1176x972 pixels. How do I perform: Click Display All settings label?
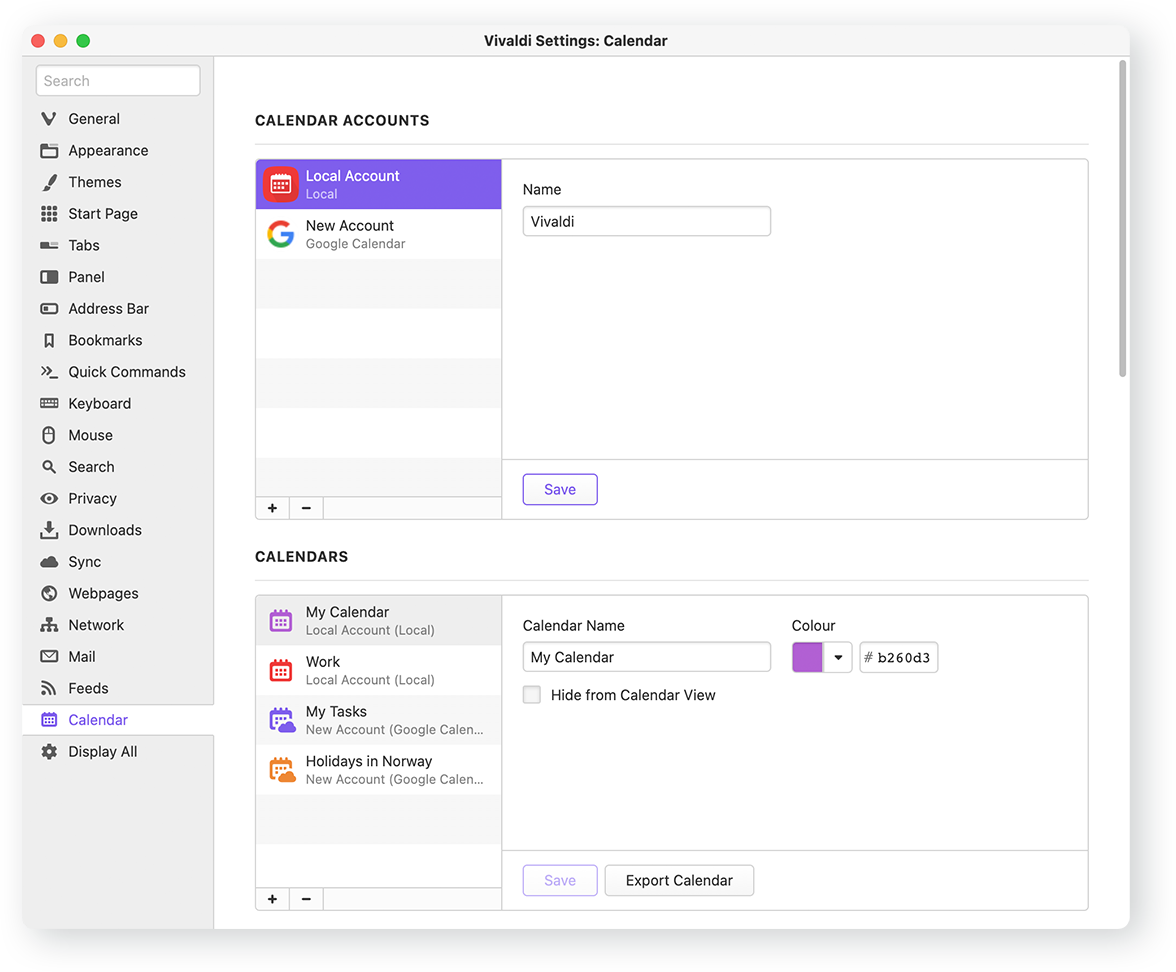[103, 752]
